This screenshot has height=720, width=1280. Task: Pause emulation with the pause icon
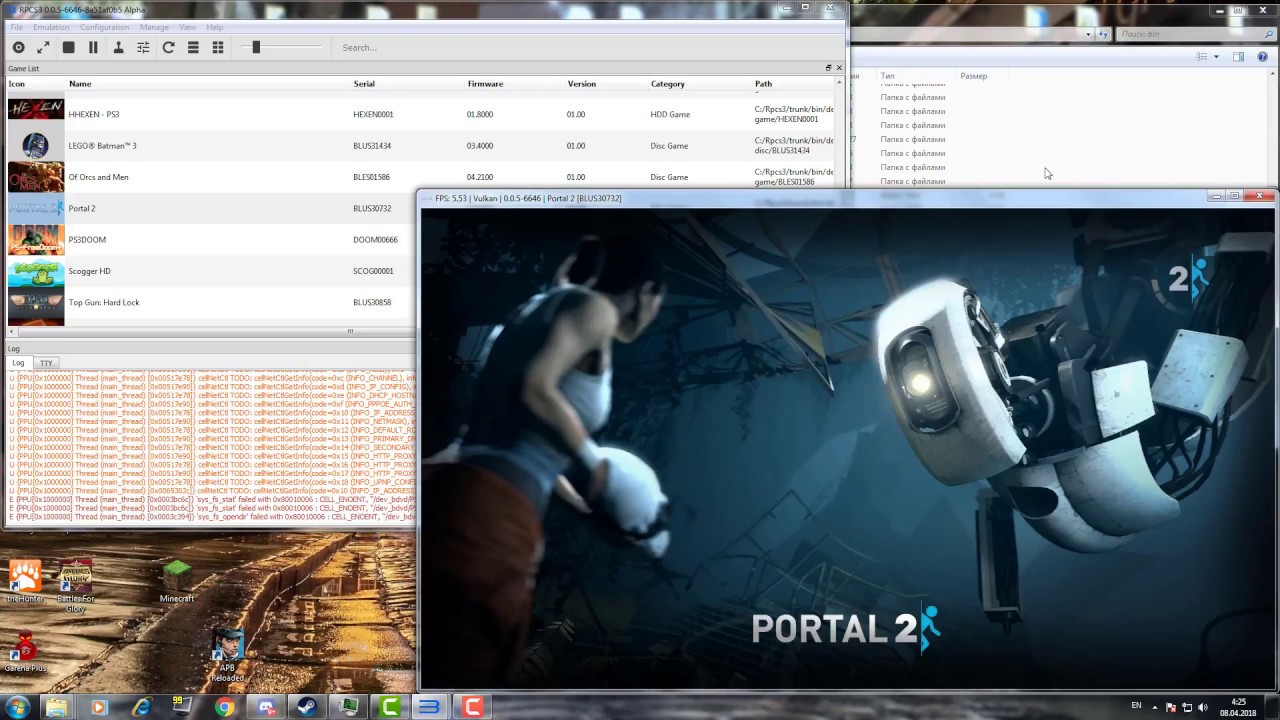click(93, 47)
